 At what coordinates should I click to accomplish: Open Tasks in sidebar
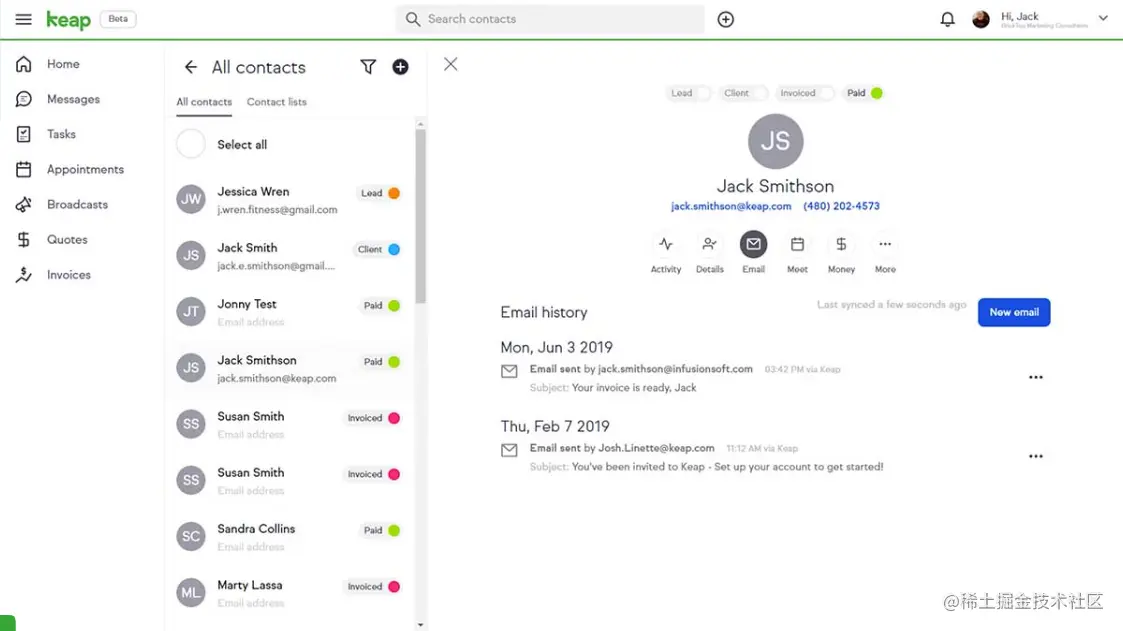pos(61,134)
